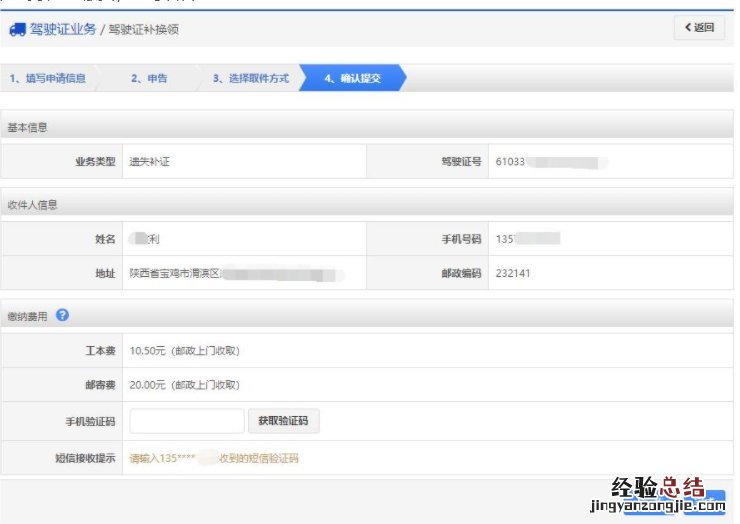
Task: Click the 基本信息 section header
Action: [28, 127]
